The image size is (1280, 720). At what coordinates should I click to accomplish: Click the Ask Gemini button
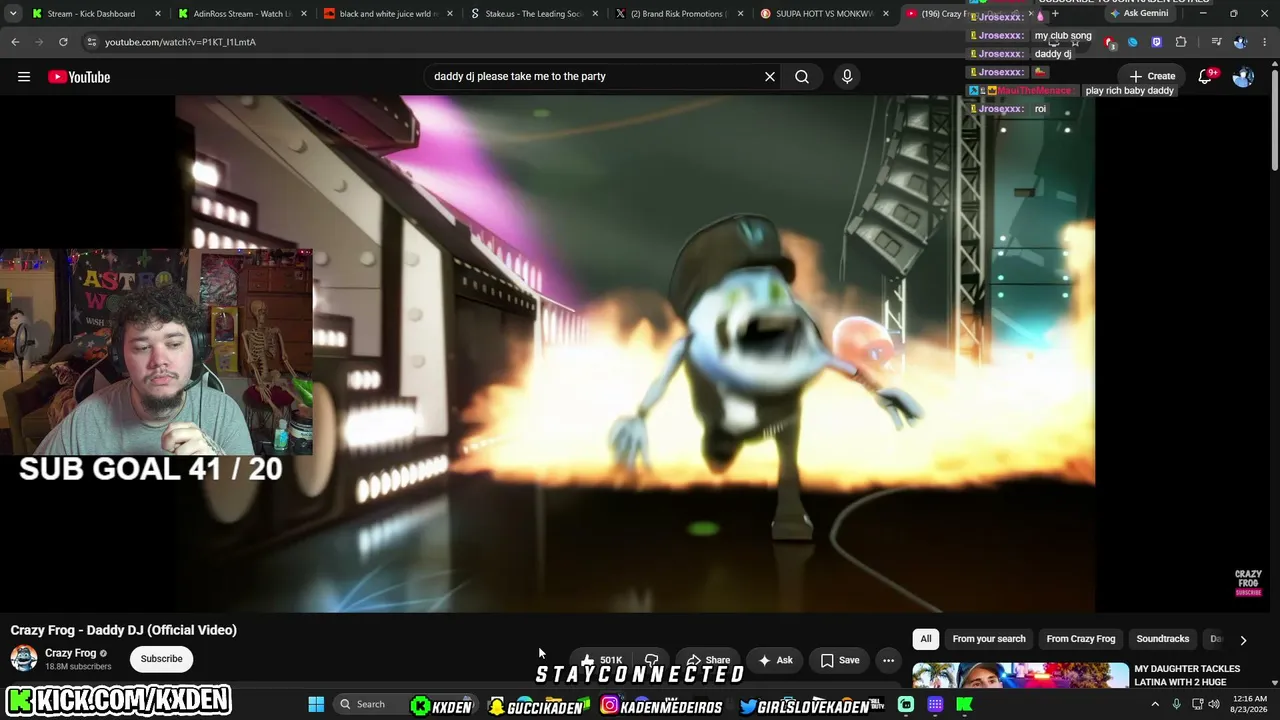[x=1139, y=14]
